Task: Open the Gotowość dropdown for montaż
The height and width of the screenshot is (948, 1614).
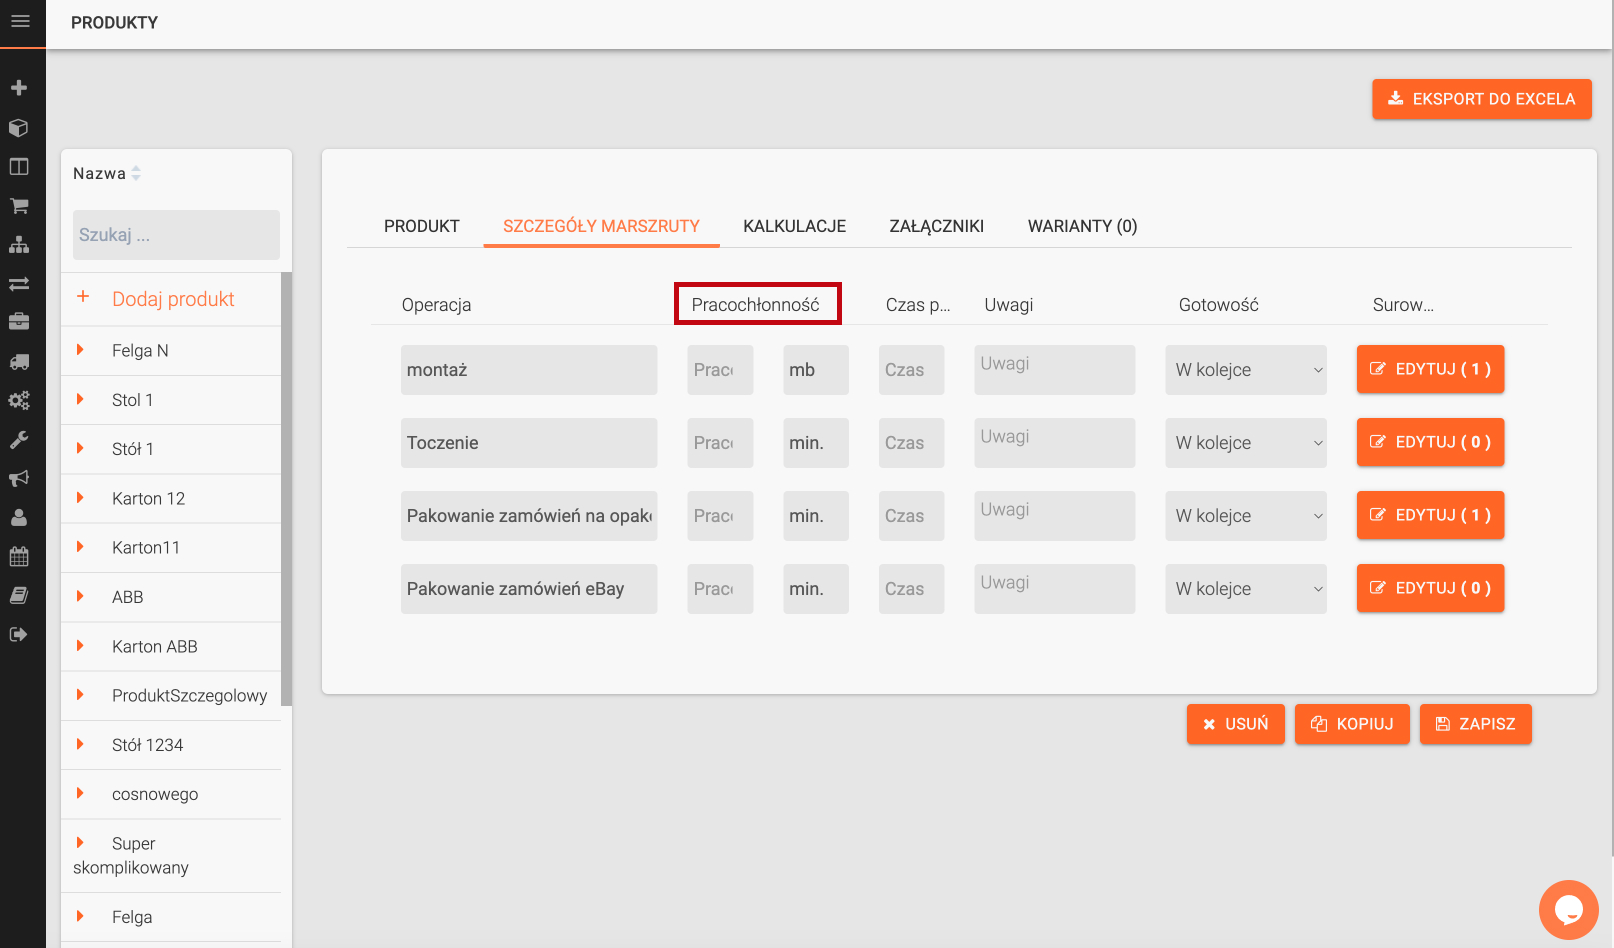Action: 1245,370
